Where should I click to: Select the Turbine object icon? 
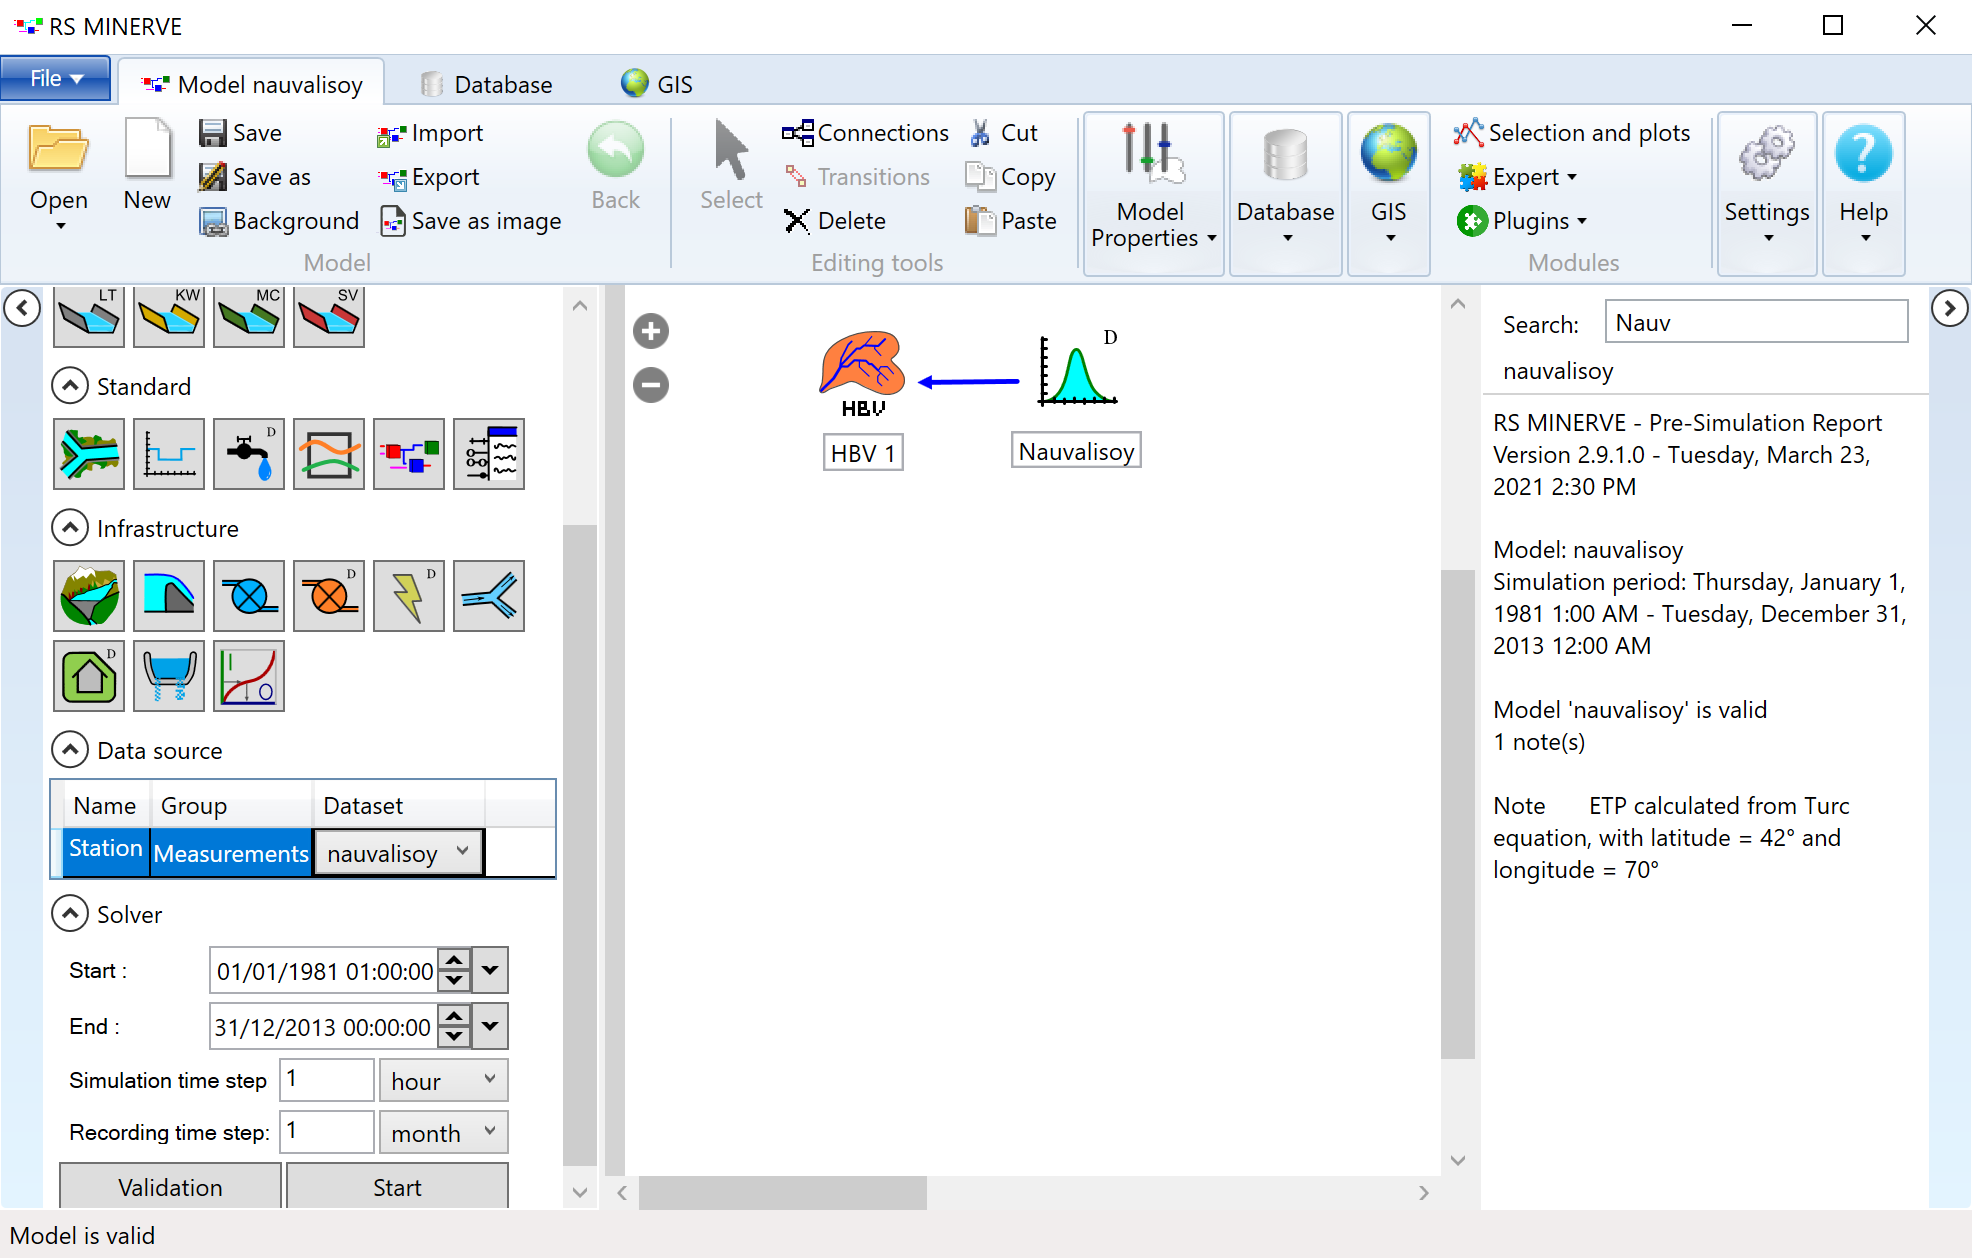tap(249, 596)
